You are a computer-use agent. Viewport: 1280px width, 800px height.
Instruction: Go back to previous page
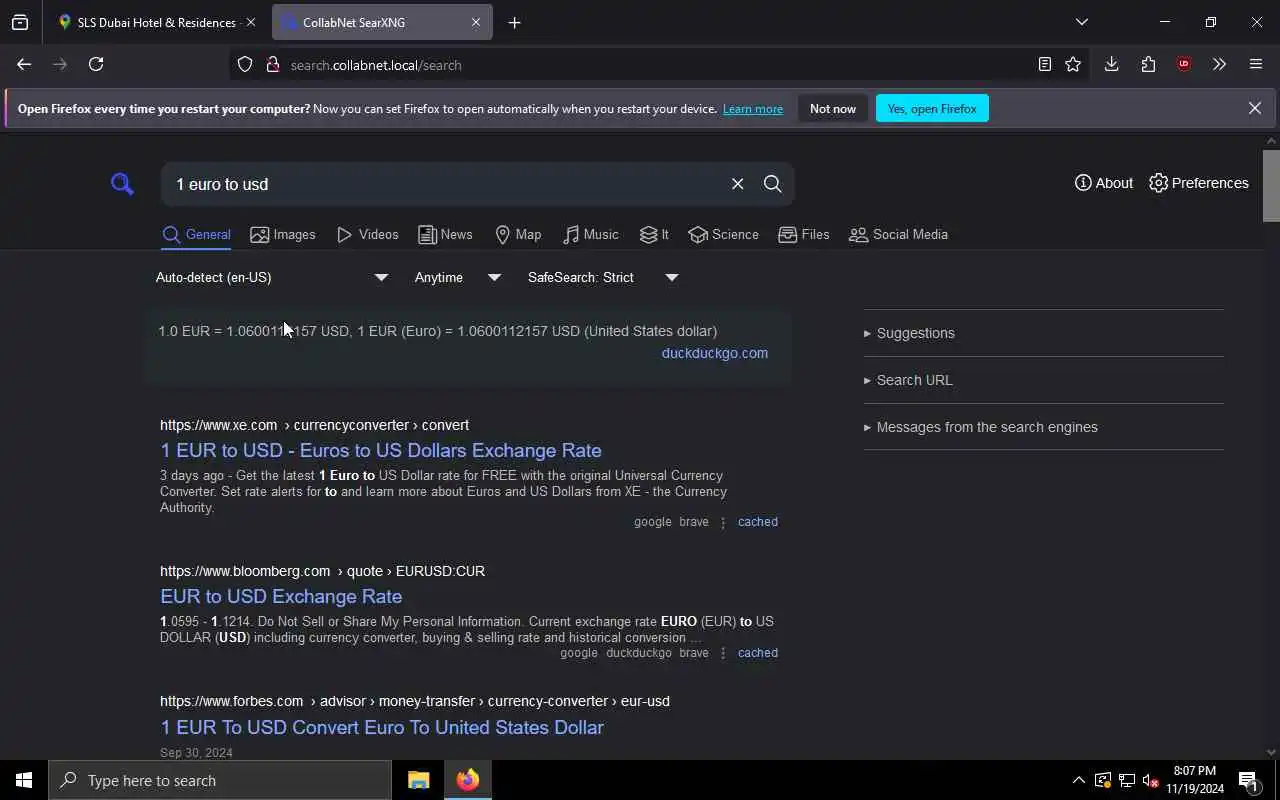click(24, 64)
